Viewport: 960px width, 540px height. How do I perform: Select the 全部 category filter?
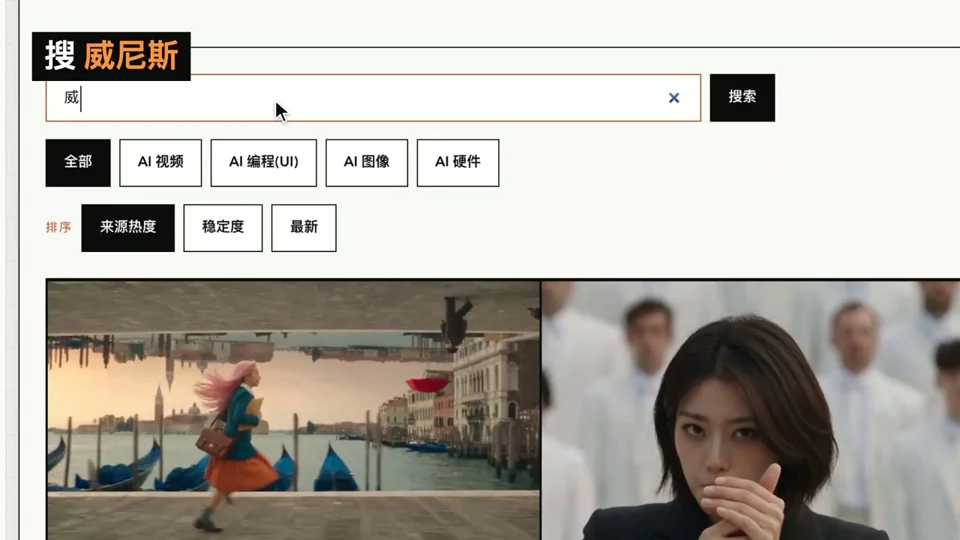[x=78, y=162]
